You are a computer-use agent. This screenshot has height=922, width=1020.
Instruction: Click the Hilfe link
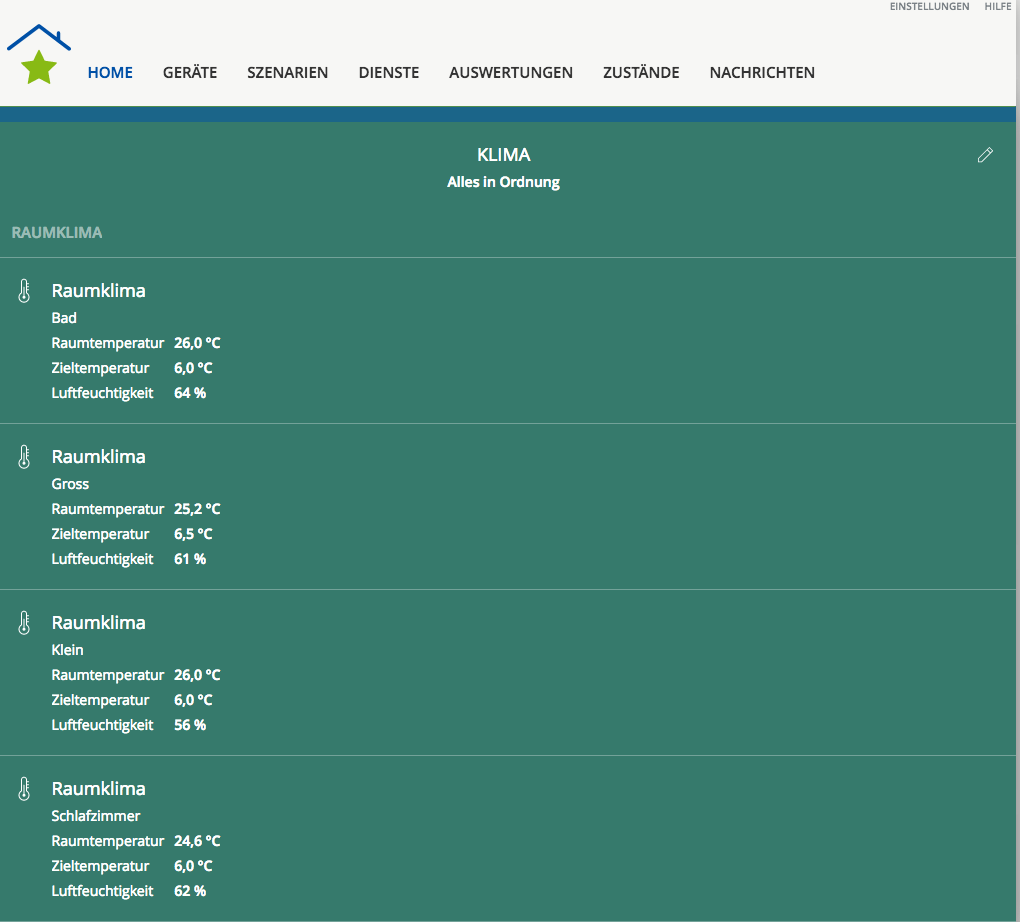click(x=998, y=7)
